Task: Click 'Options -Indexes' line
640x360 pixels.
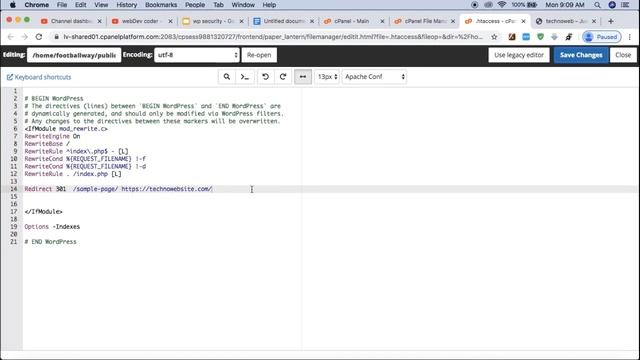Action: click(52, 227)
